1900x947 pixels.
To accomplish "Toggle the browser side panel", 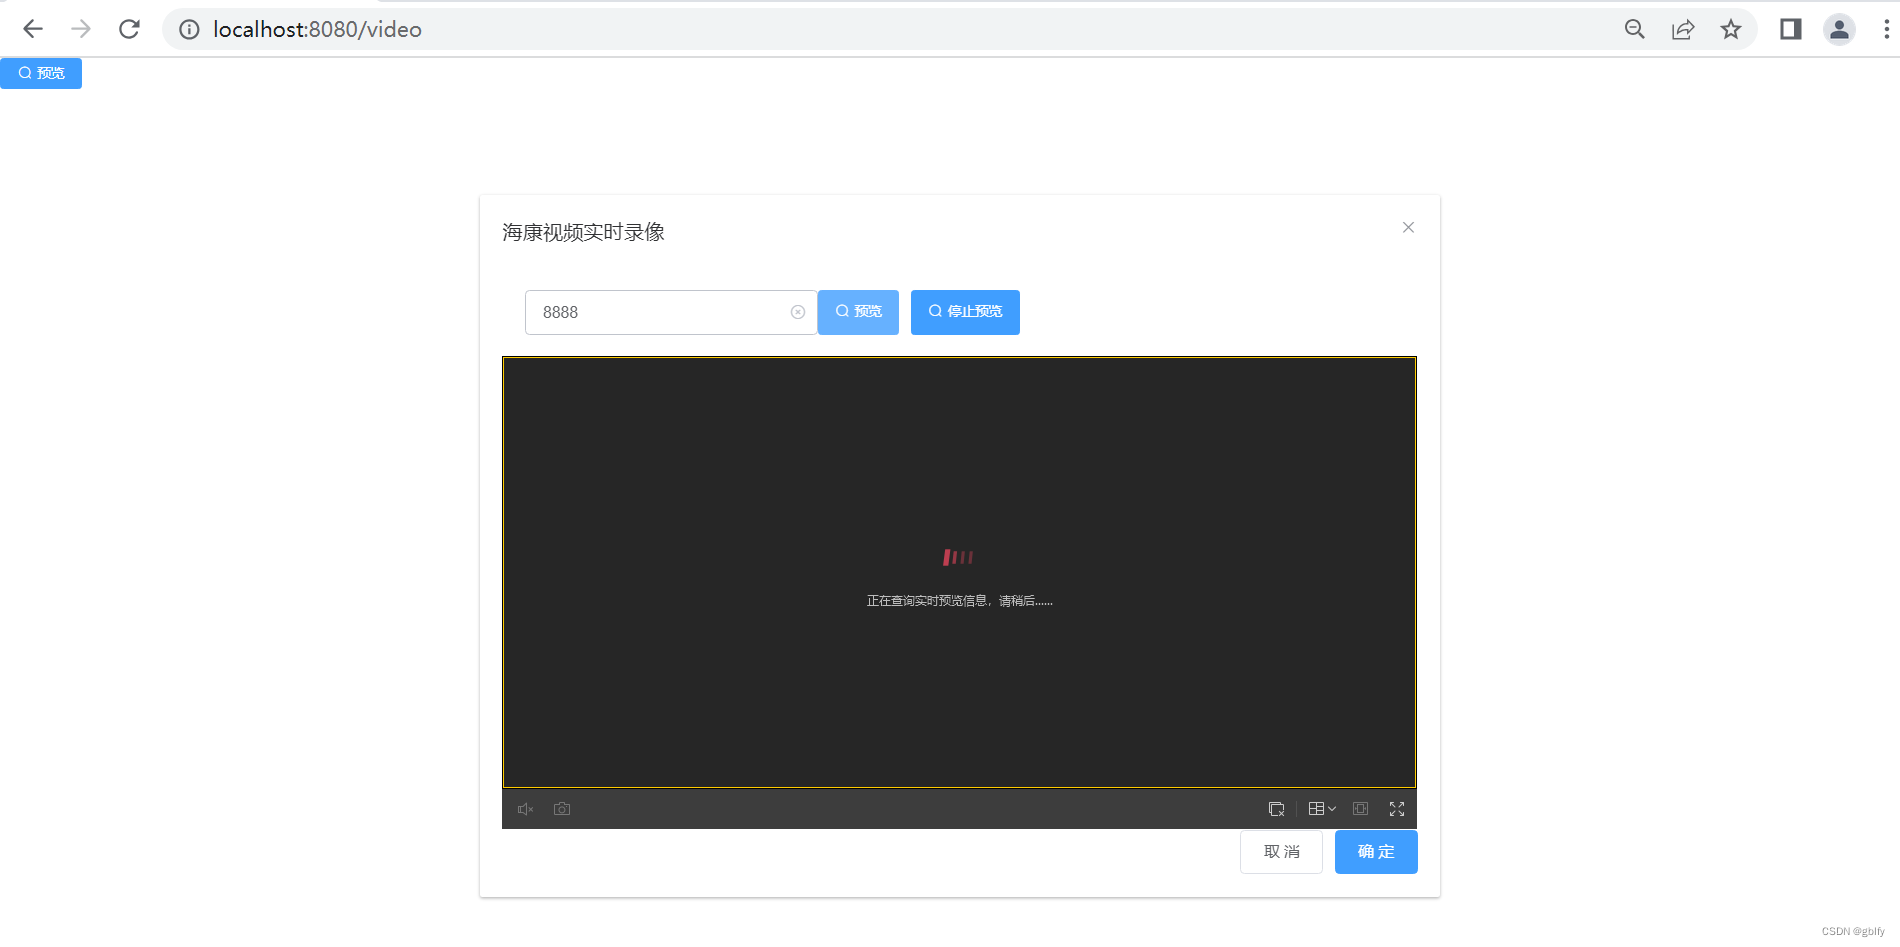I will [1791, 29].
